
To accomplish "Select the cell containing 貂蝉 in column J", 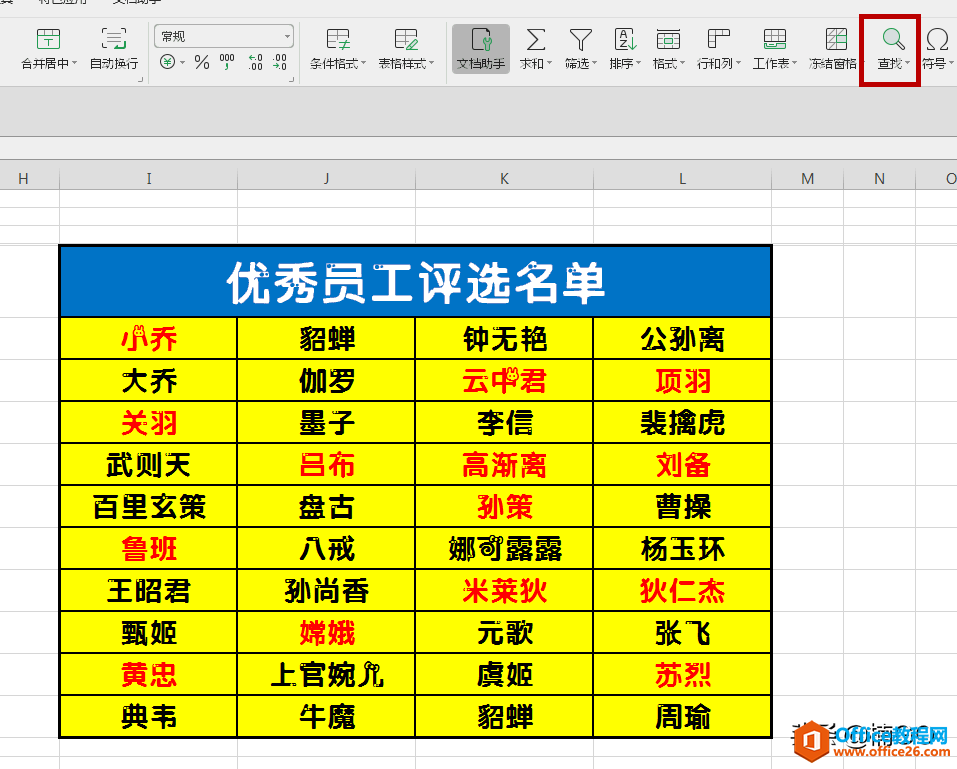I will (x=327, y=338).
